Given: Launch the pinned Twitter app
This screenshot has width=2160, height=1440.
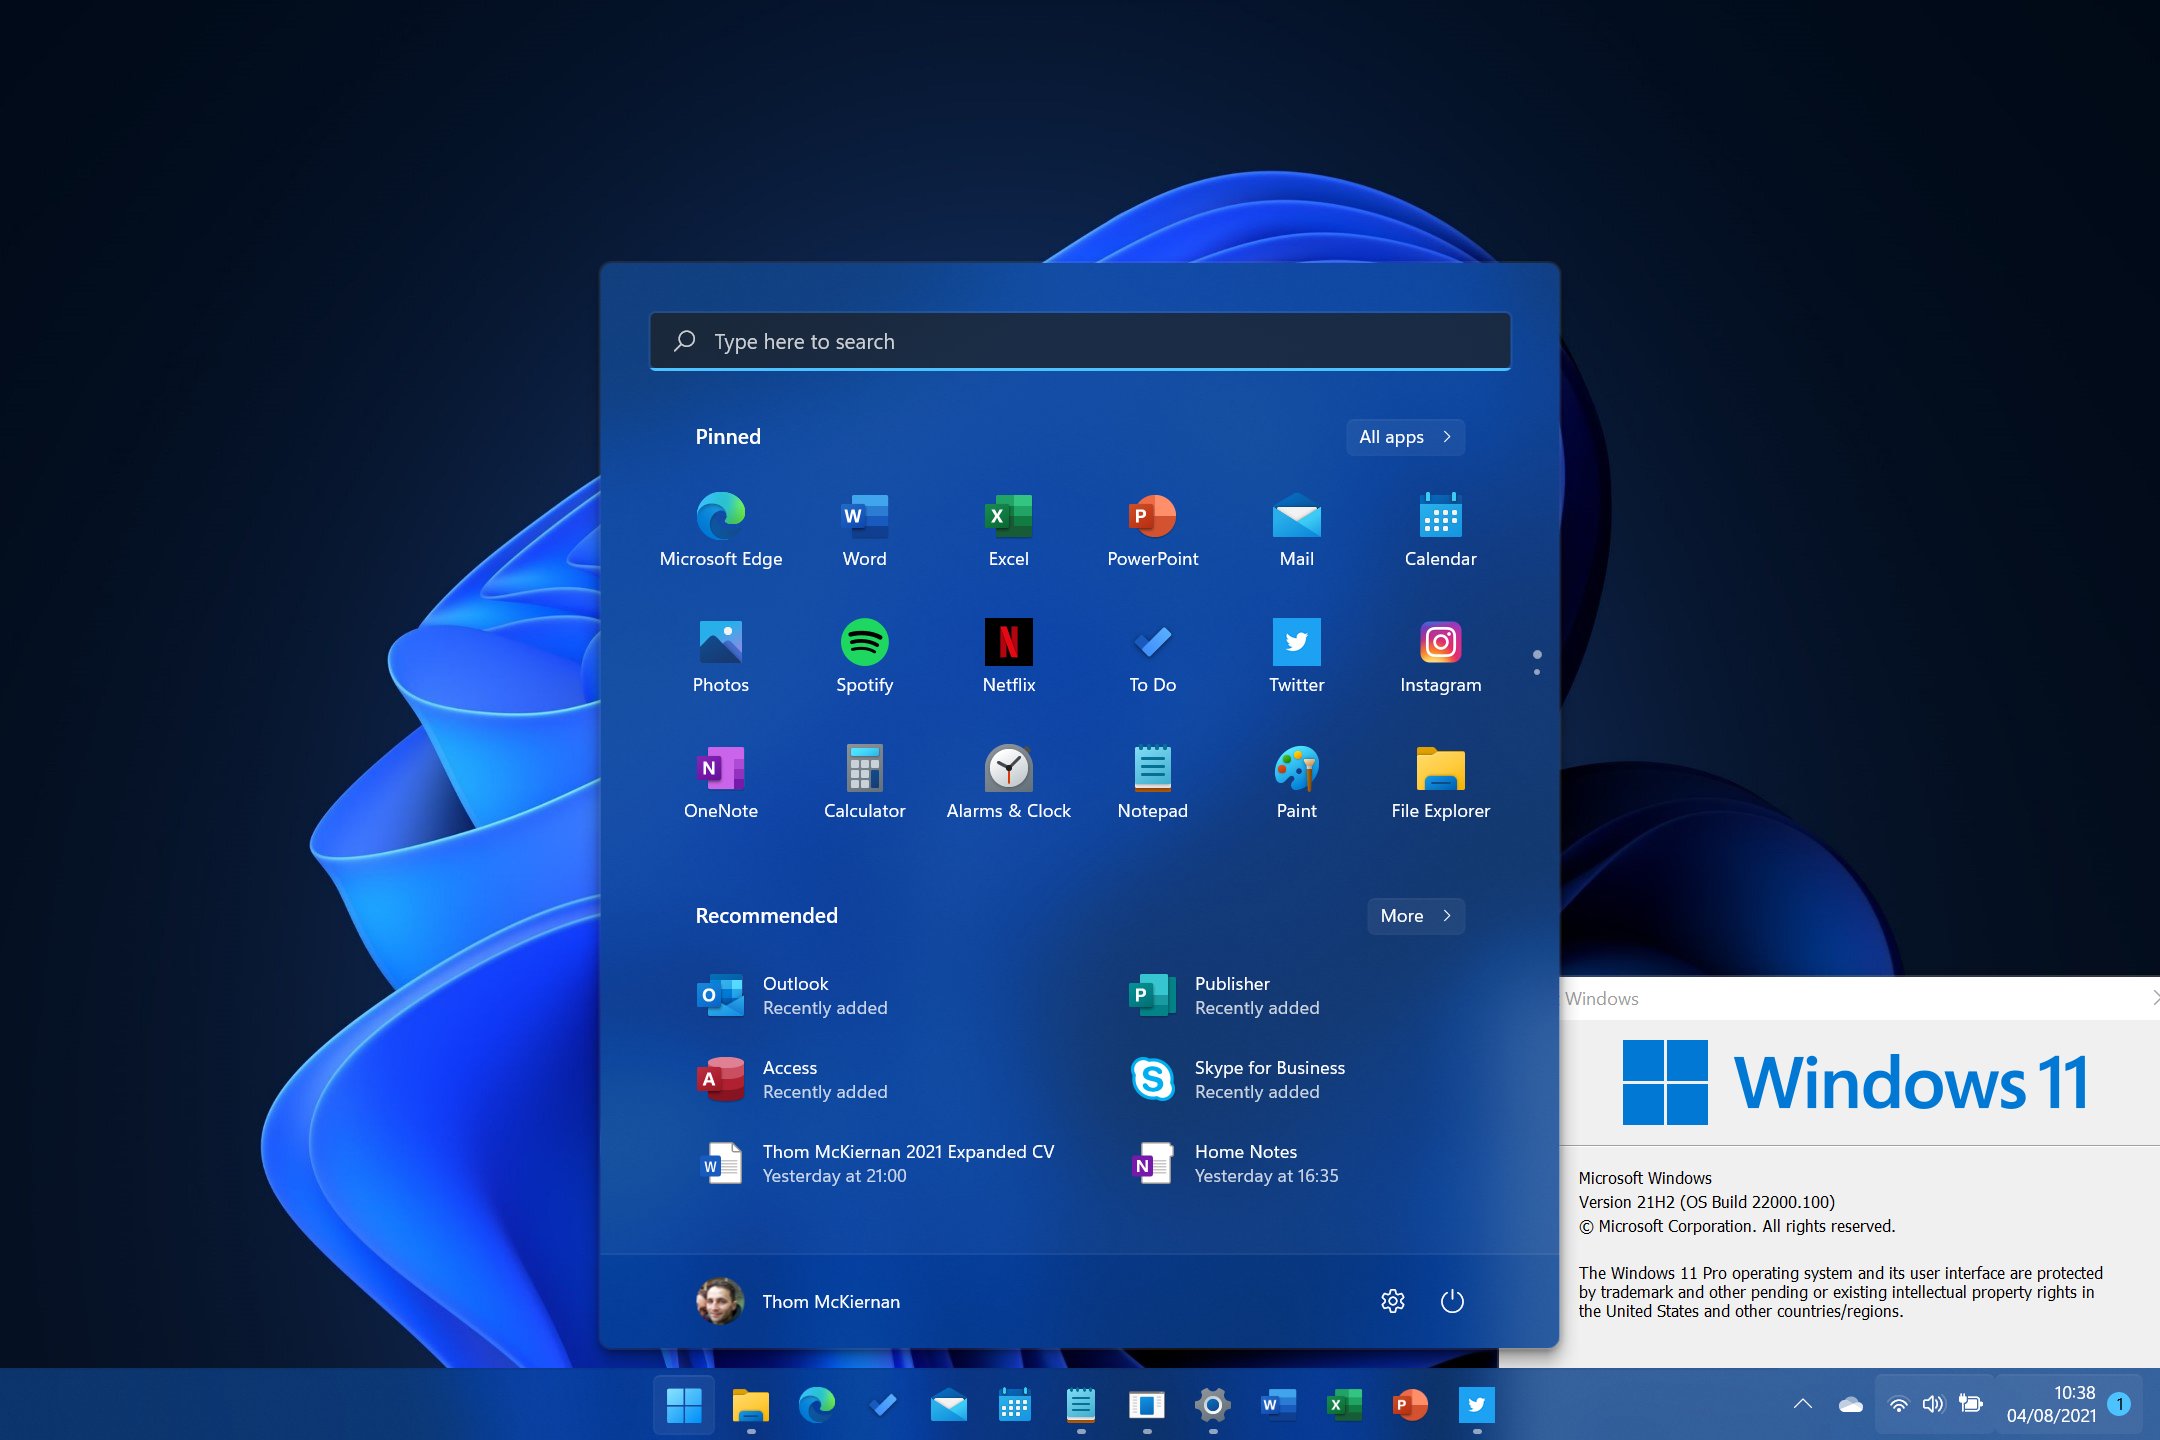Looking at the screenshot, I should tap(1296, 657).
